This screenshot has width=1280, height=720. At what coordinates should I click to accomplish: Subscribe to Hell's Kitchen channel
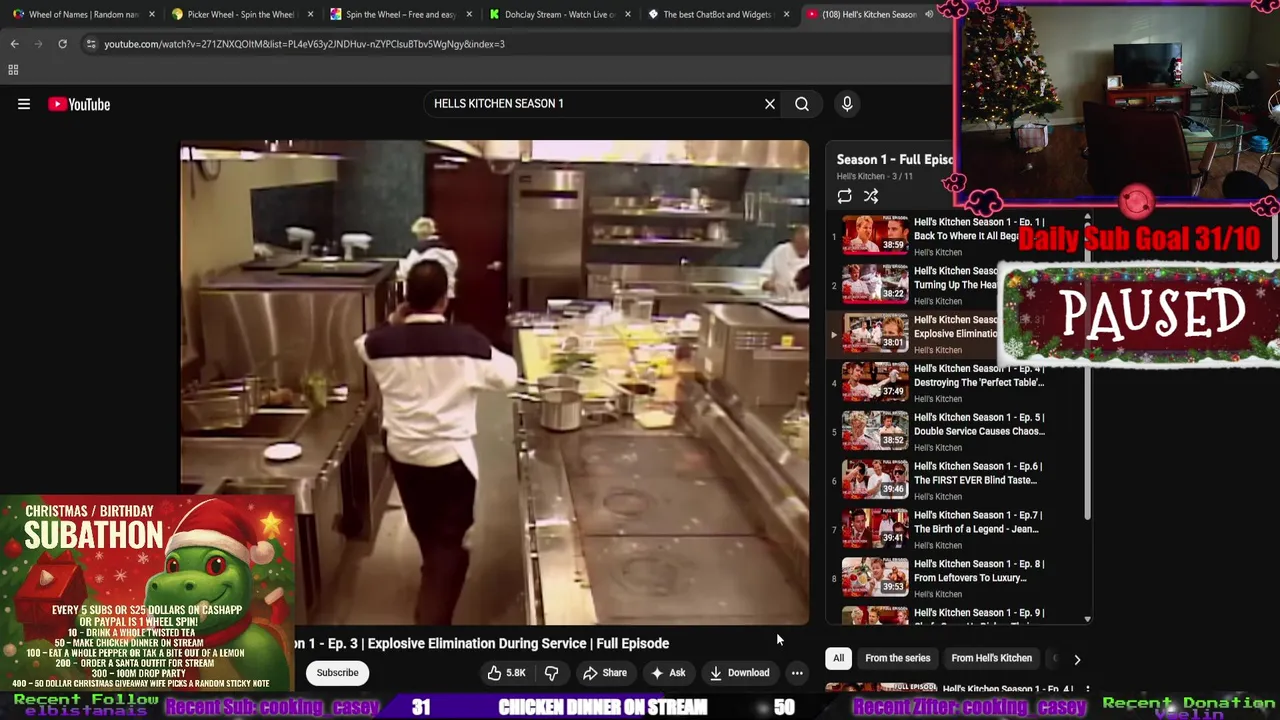tap(337, 673)
